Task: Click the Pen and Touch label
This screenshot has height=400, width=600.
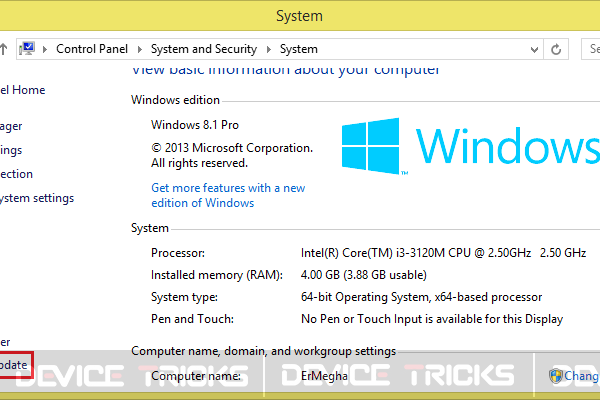Action: coord(192,319)
